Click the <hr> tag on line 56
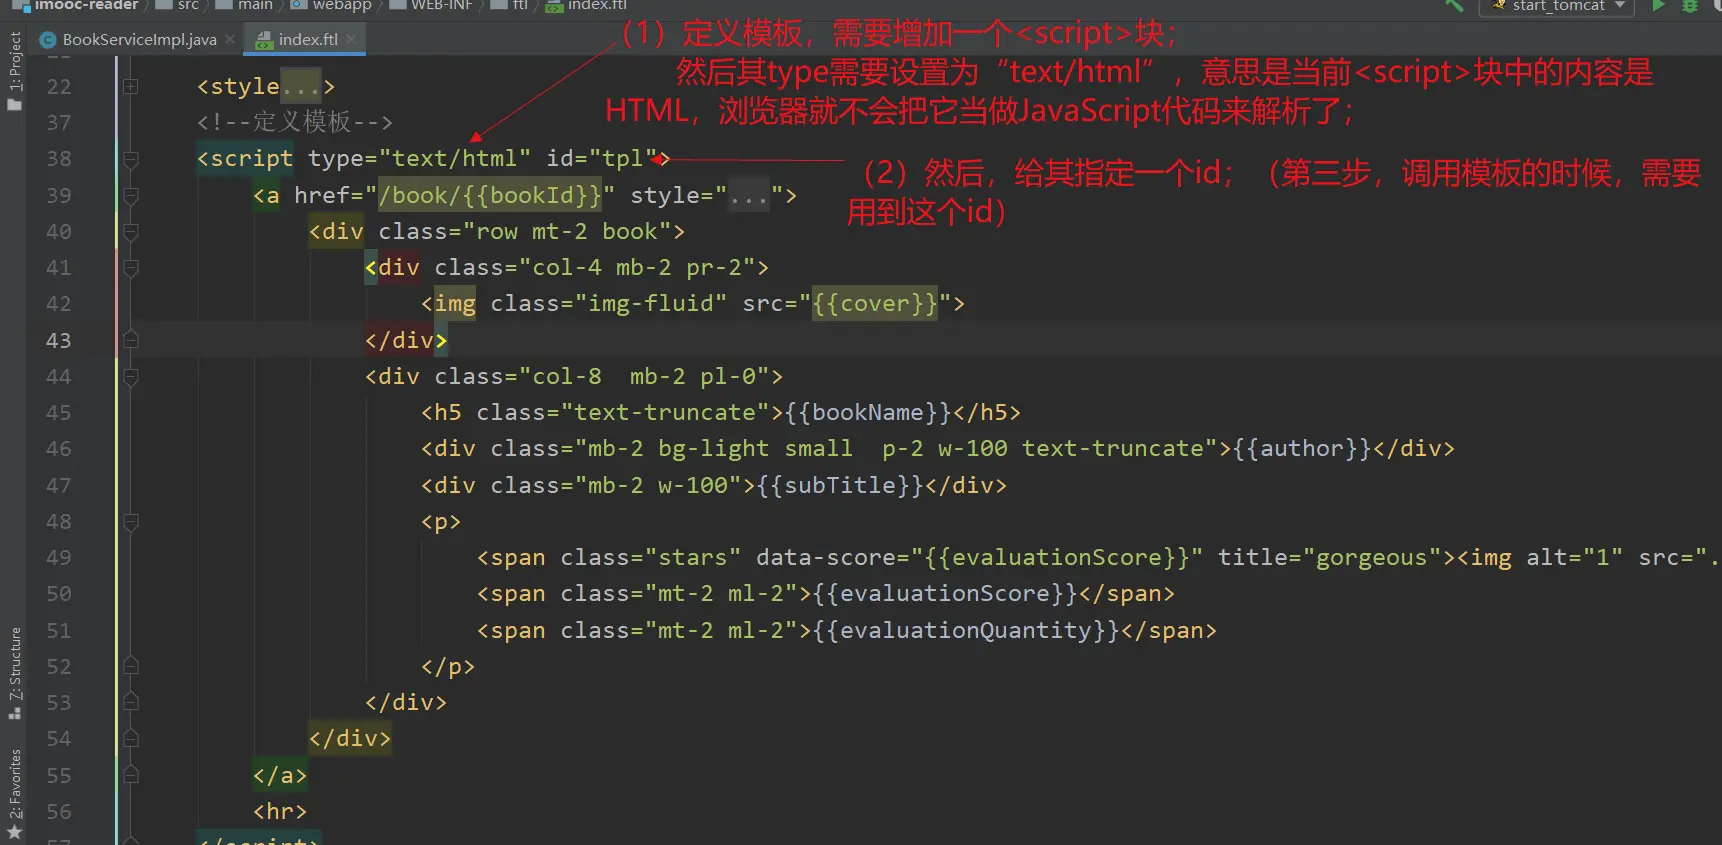This screenshot has width=1722, height=845. (x=280, y=811)
